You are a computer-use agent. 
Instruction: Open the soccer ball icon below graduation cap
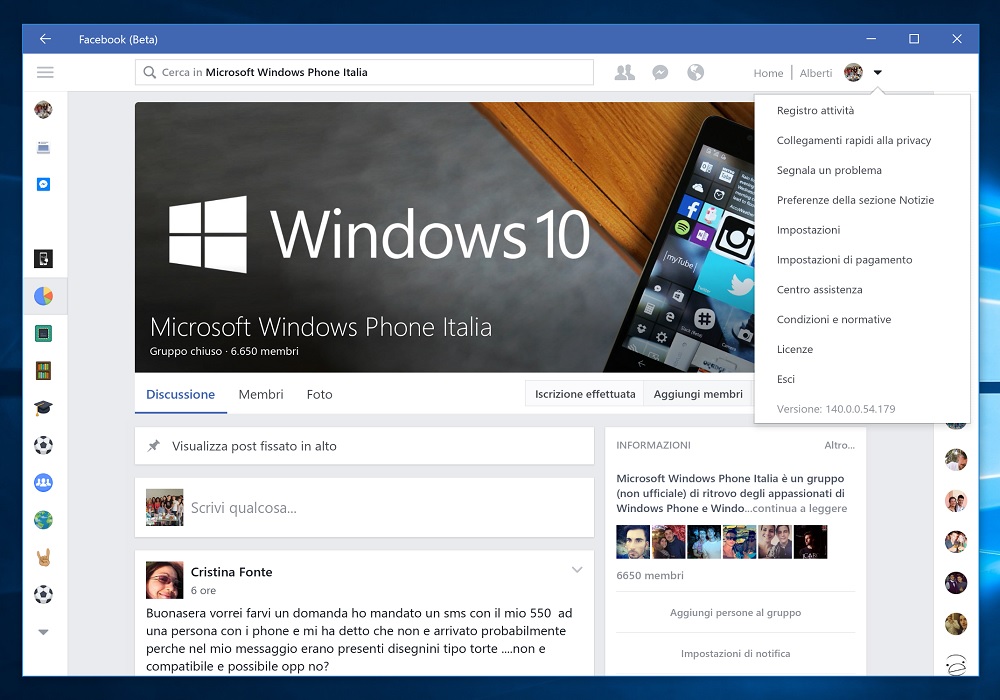[43, 445]
